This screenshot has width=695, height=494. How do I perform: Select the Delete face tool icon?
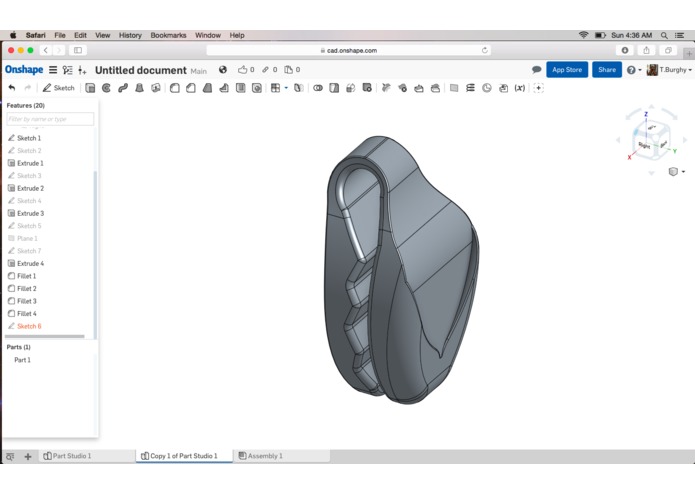pyautogui.click(x=402, y=88)
